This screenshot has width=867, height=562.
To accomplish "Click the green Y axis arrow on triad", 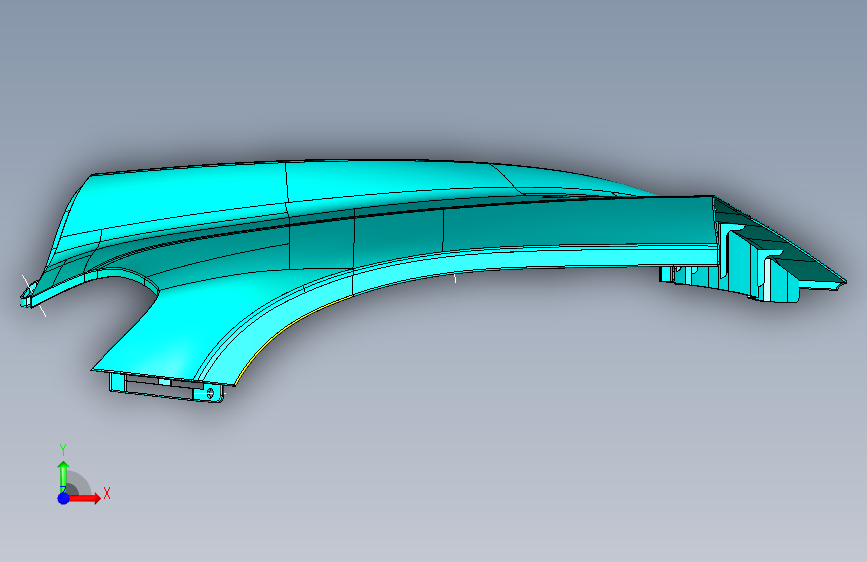I will (64, 476).
